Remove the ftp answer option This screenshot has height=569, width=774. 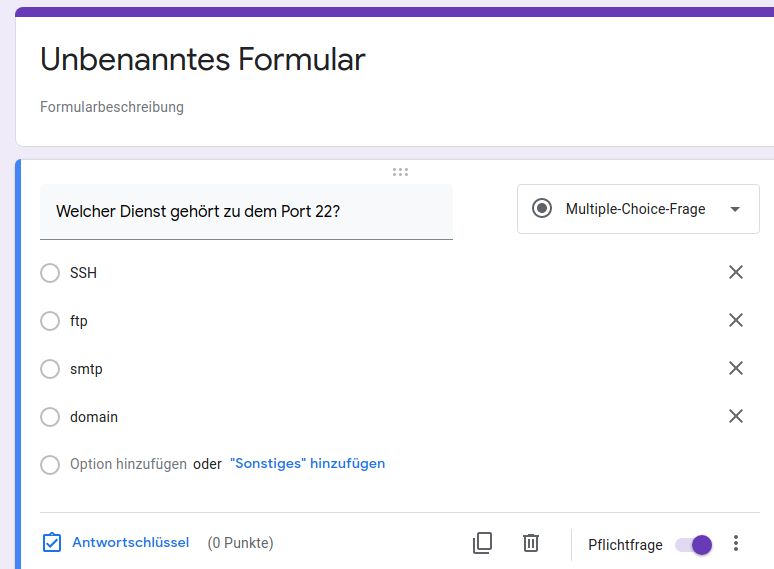click(736, 321)
